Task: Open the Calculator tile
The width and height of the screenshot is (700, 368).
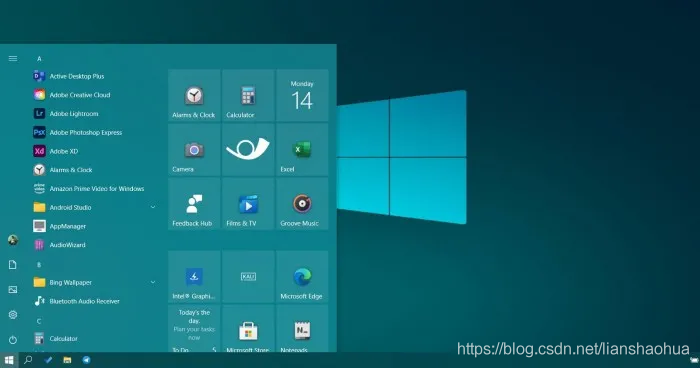Action: (248, 95)
